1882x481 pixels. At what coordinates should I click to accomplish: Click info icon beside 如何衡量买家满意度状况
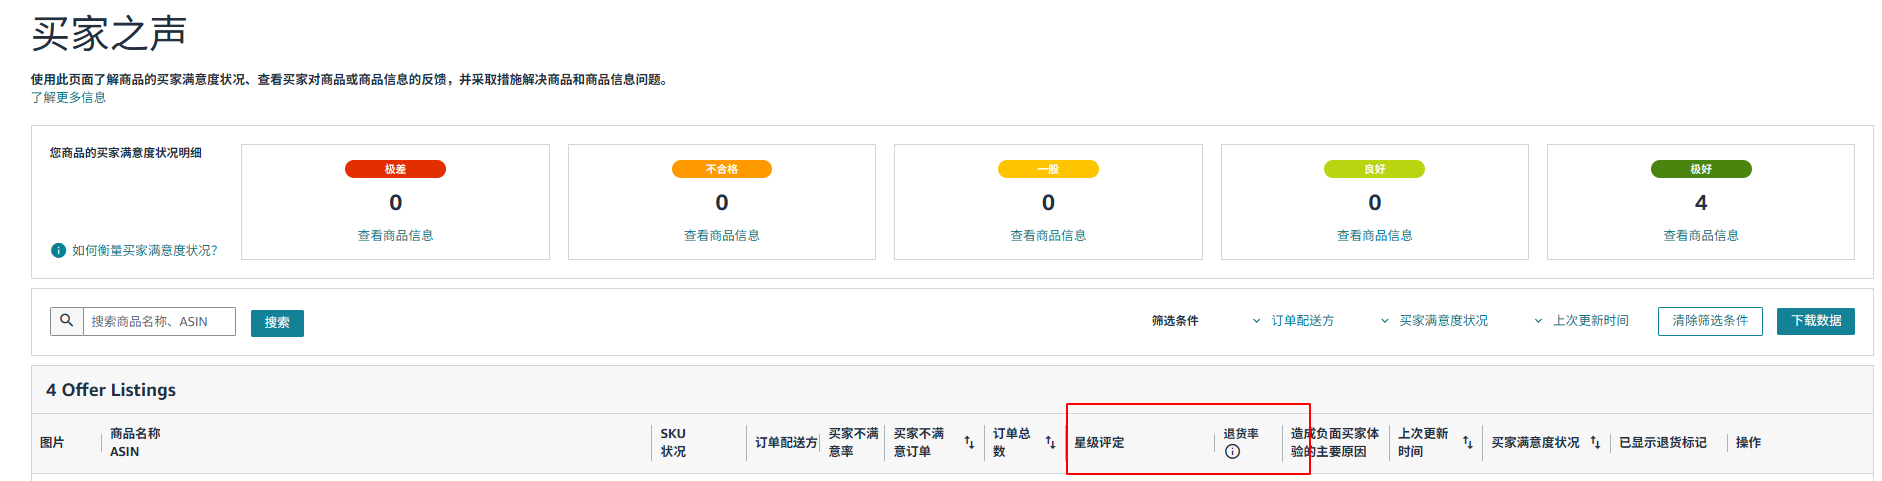click(59, 250)
